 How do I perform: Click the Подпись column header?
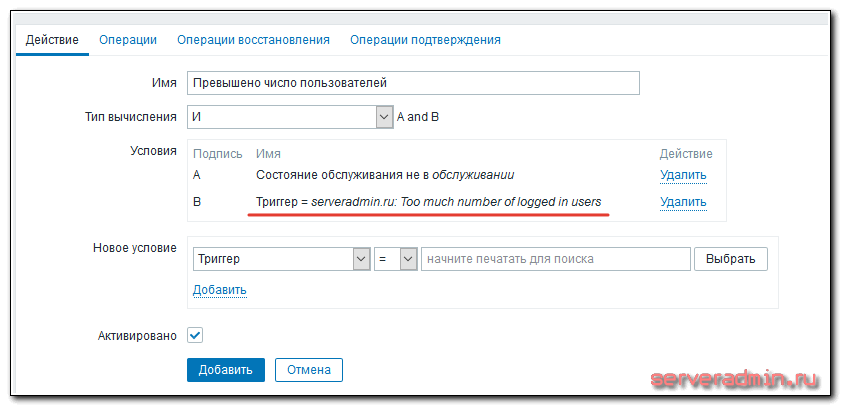[217, 154]
